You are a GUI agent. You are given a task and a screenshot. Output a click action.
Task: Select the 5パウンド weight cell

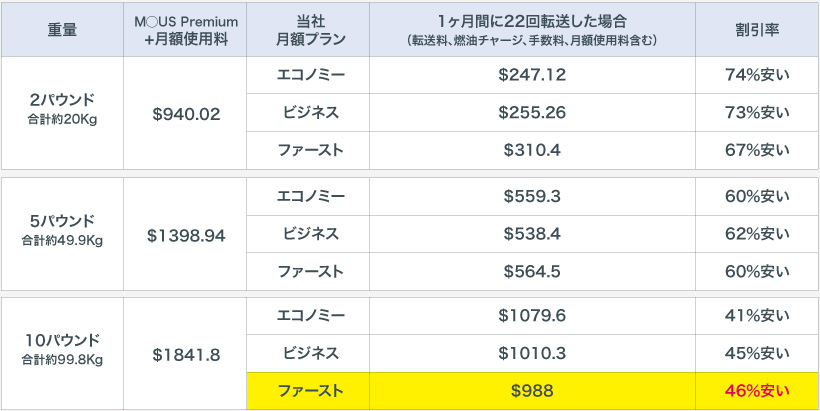(62, 230)
